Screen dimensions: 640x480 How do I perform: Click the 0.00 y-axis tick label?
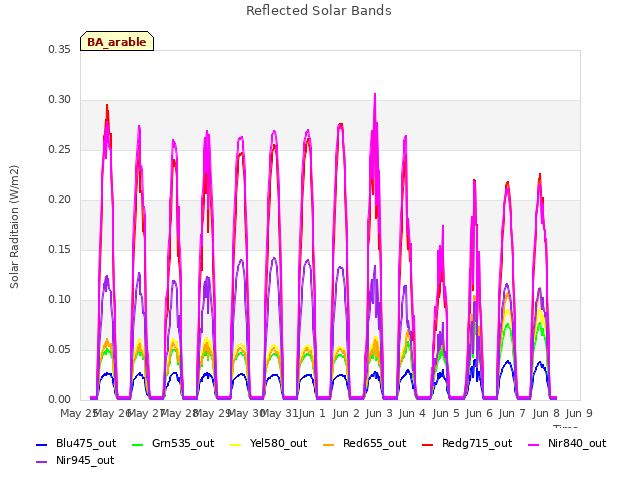click(x=60, y=399)
